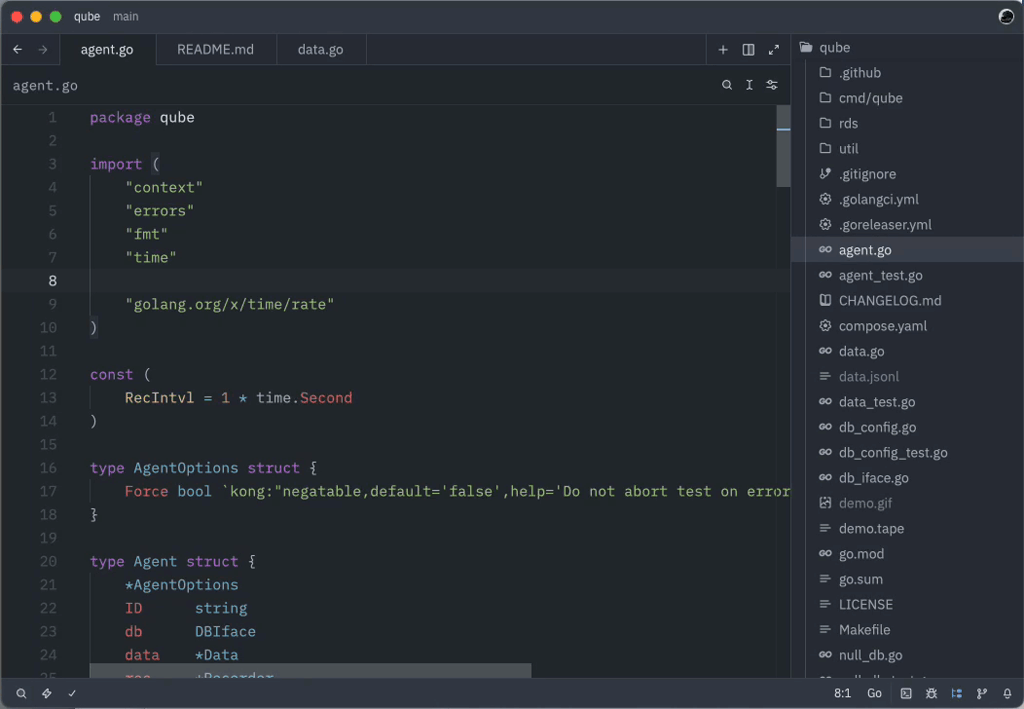
Task: Toggle the text selection cursor tool
Action: click(750, 86)
